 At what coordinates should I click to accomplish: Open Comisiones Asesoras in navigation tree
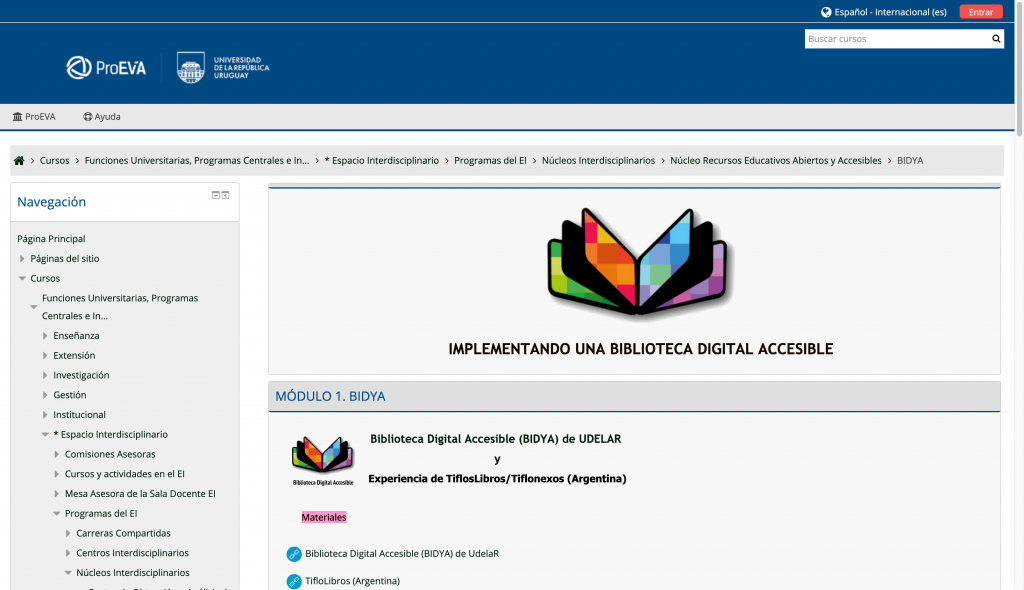(x=110, y=454)
